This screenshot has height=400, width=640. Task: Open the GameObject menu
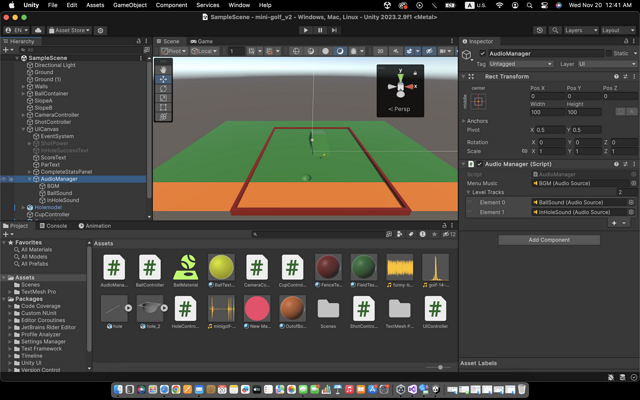point(130,5)
